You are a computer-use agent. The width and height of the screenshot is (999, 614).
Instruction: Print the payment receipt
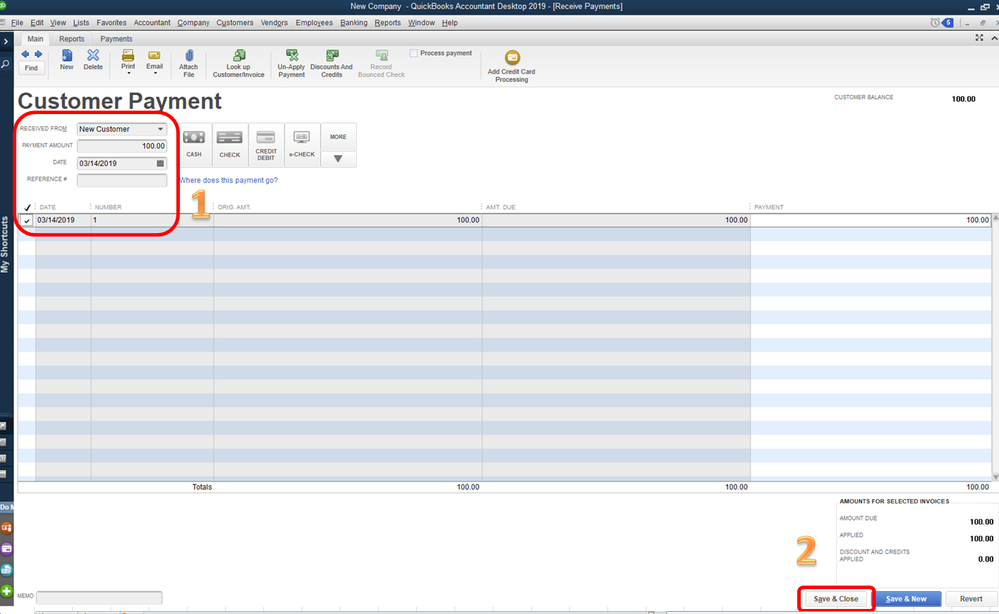click(128, 59)
